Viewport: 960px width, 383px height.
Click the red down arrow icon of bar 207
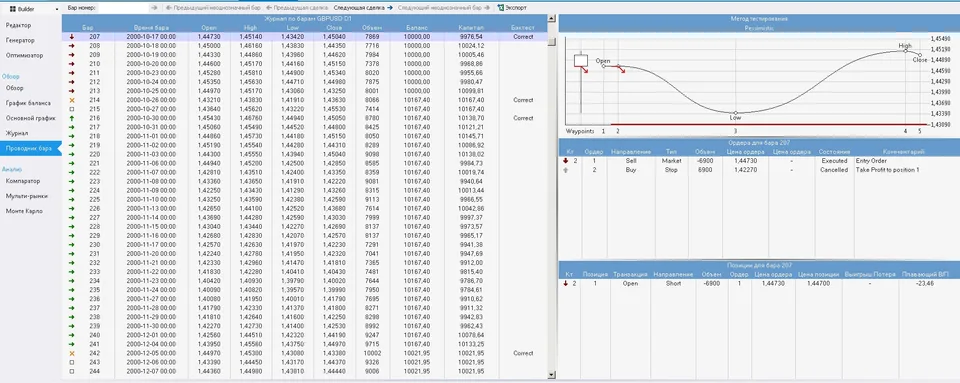[x=72, y=37]
